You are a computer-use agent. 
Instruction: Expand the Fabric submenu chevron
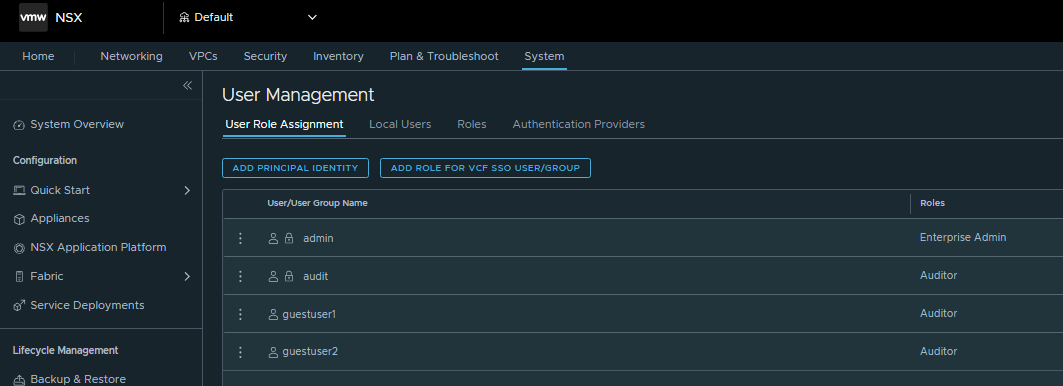tap(188, 277)
